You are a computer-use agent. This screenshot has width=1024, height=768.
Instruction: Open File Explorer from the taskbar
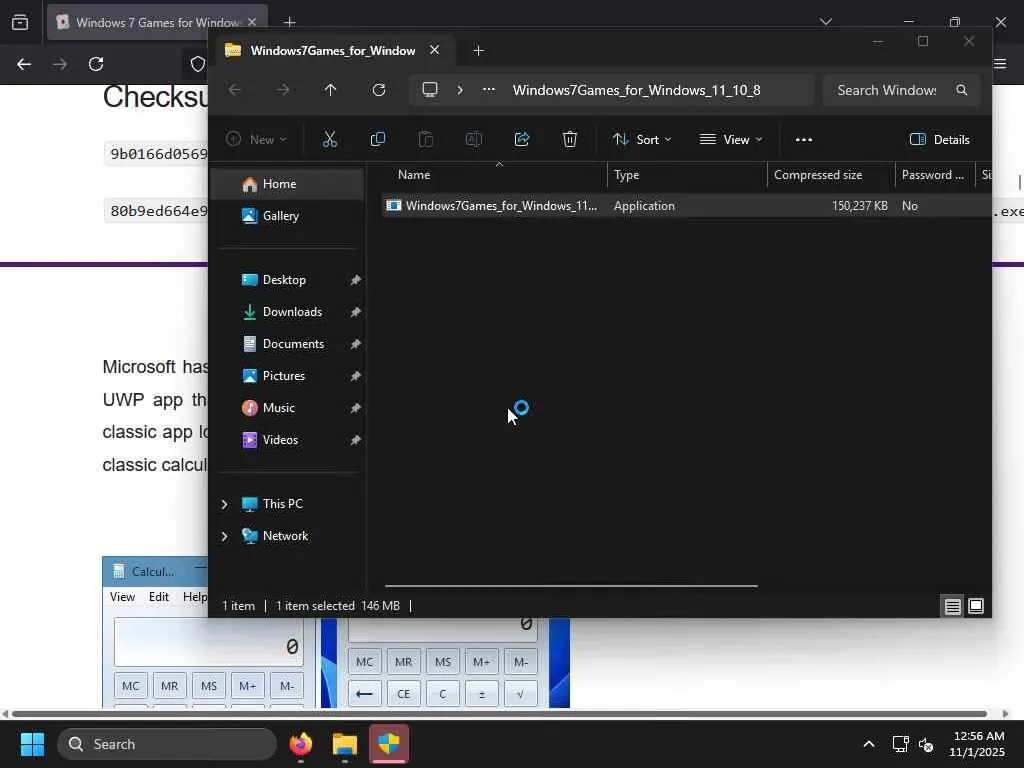[x=345, y=744]
